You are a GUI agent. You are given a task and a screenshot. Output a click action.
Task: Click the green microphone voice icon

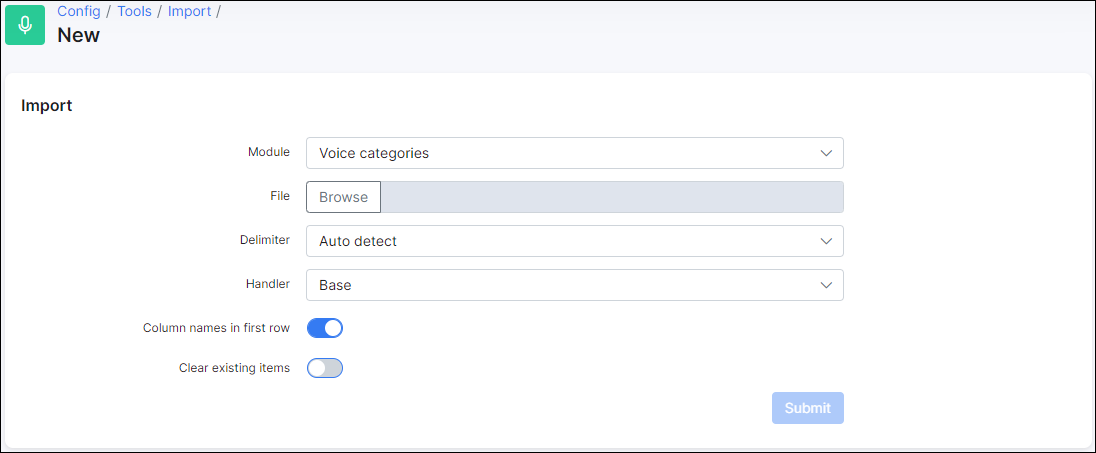click(25, 25)
